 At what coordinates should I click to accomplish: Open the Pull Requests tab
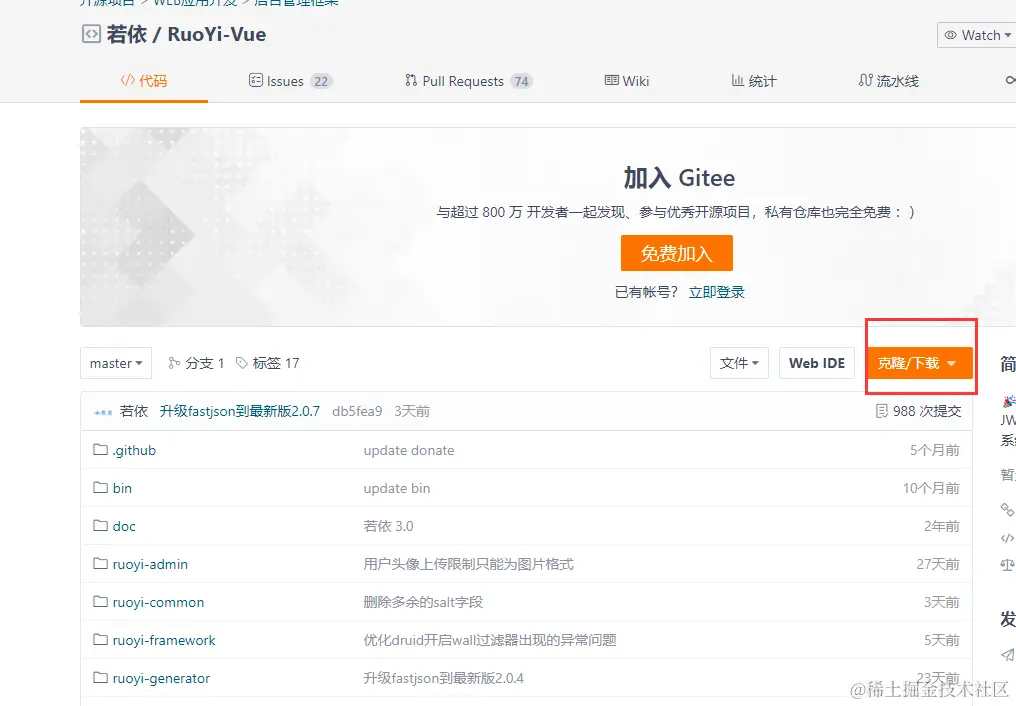tap(468, 81)
